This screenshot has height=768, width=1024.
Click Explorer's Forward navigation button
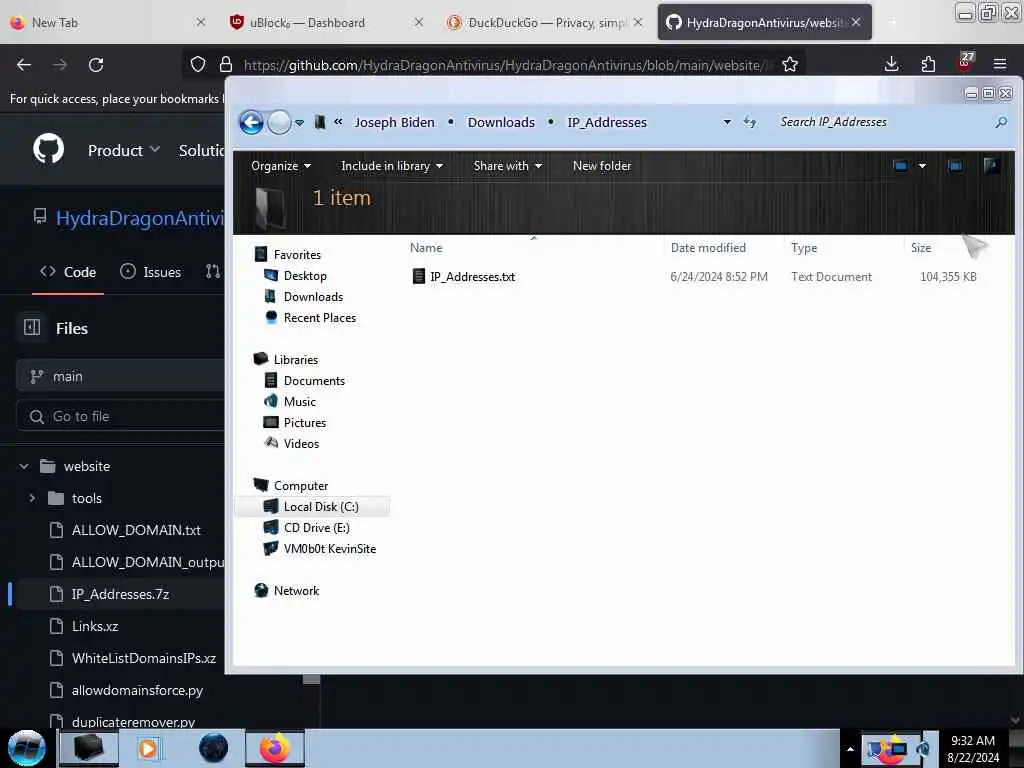(280, 122)
